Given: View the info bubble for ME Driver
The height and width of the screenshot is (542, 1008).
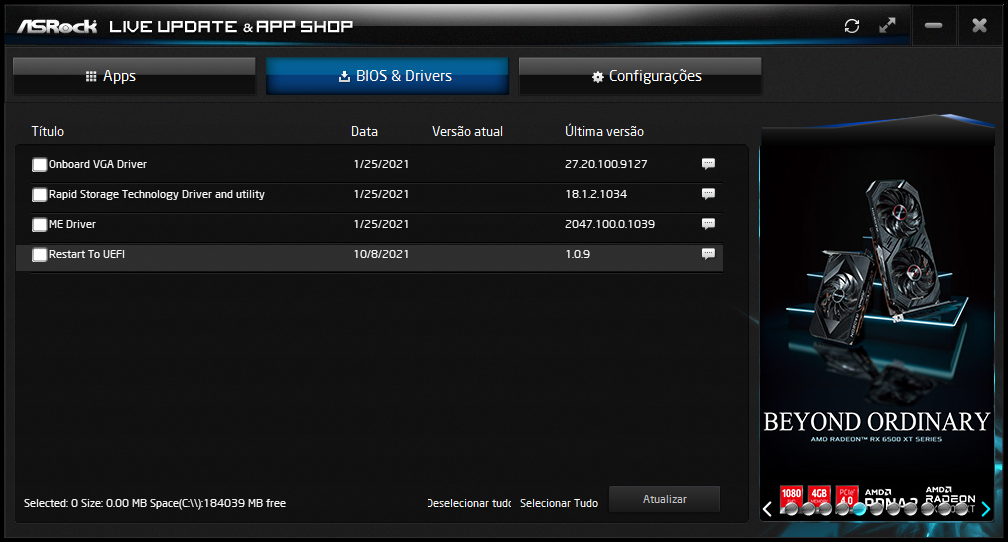Looking at the screenshot, I should (x=708, y=224).
